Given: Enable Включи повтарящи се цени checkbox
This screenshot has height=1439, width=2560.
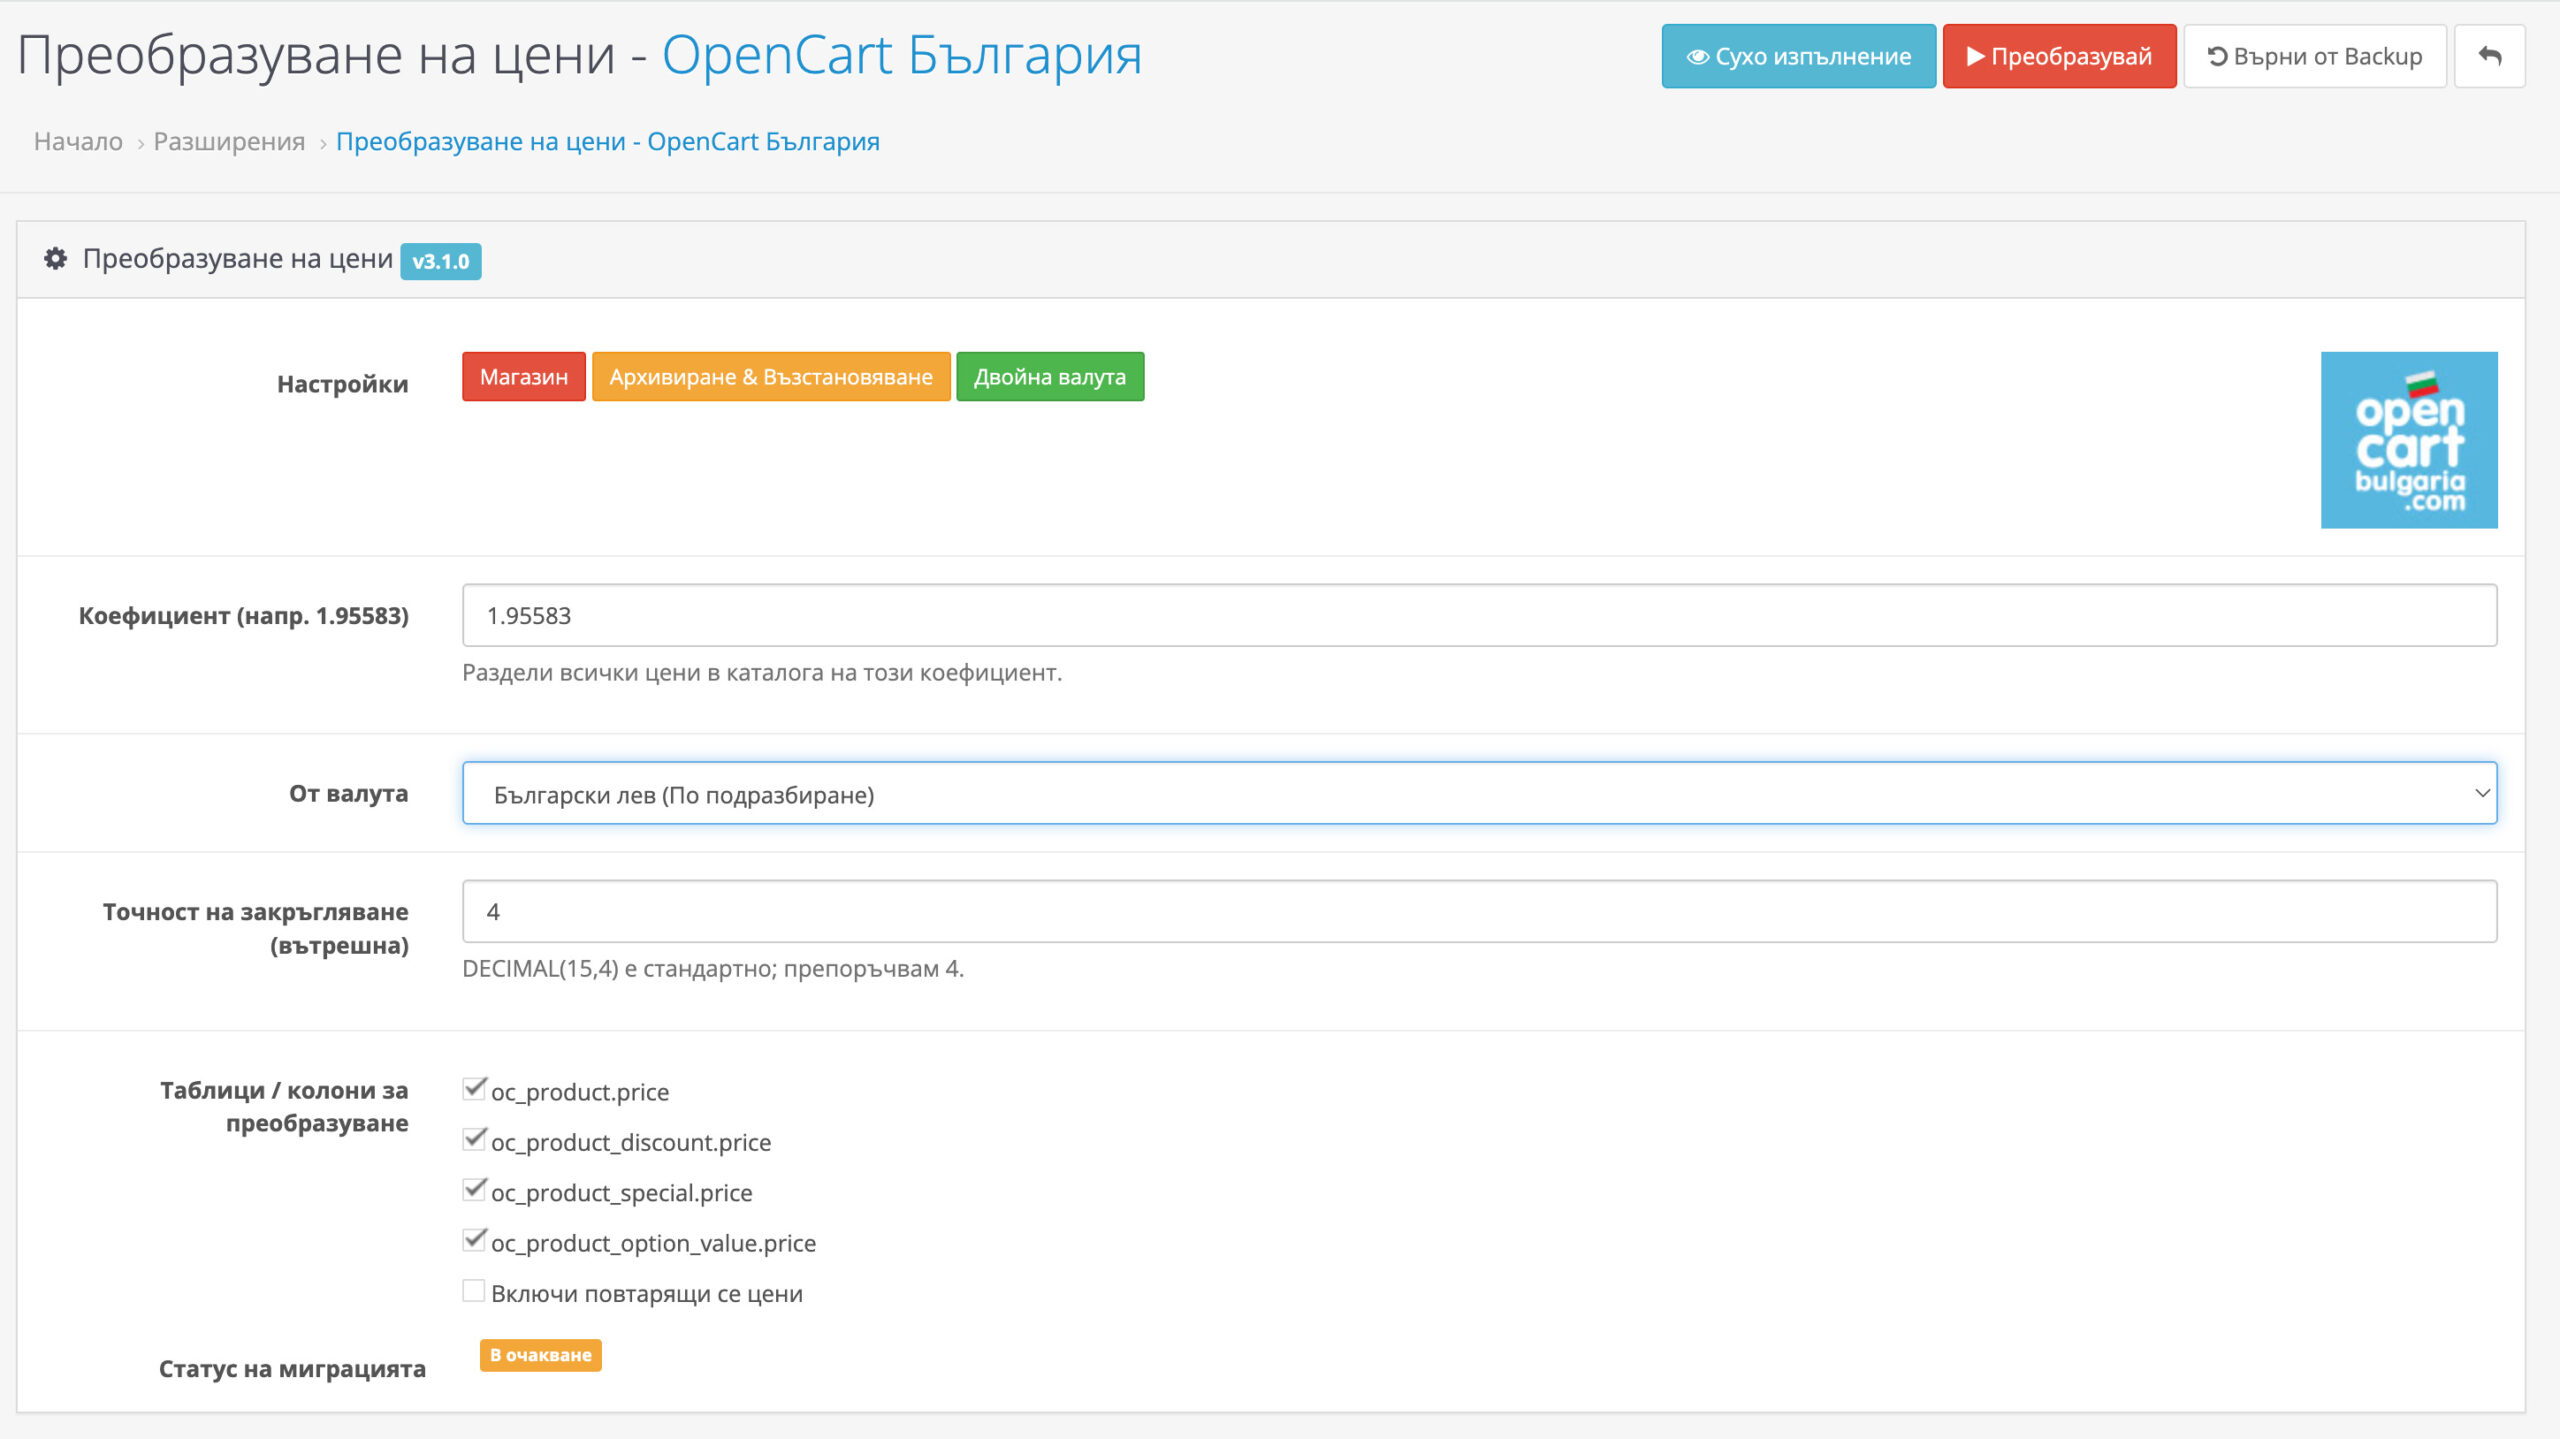Looking at the screenshot, I should tap(474, 1291).
